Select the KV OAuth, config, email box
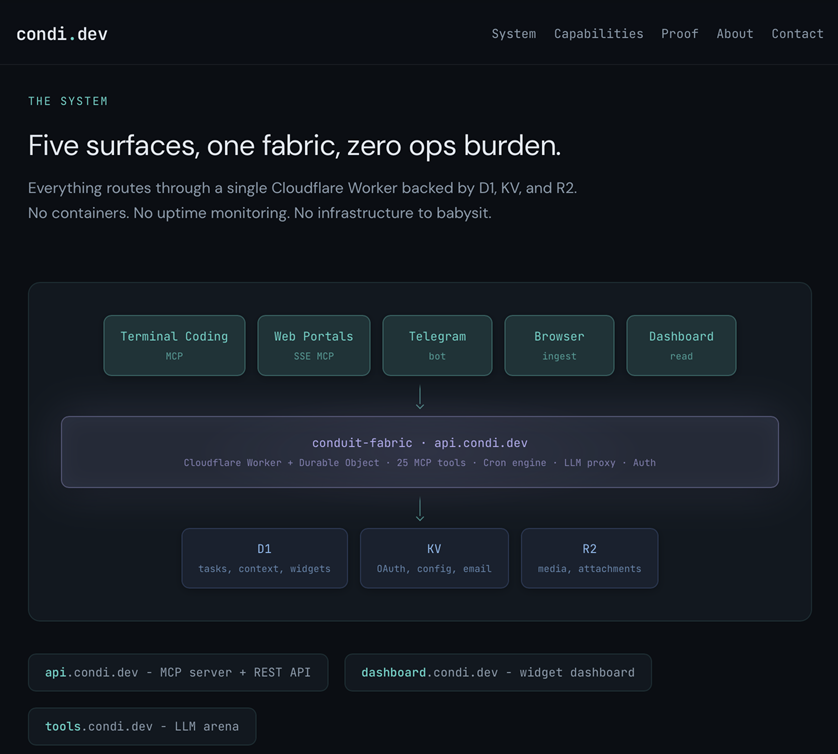This screenshot has width=838, height=754. [434, 558]
